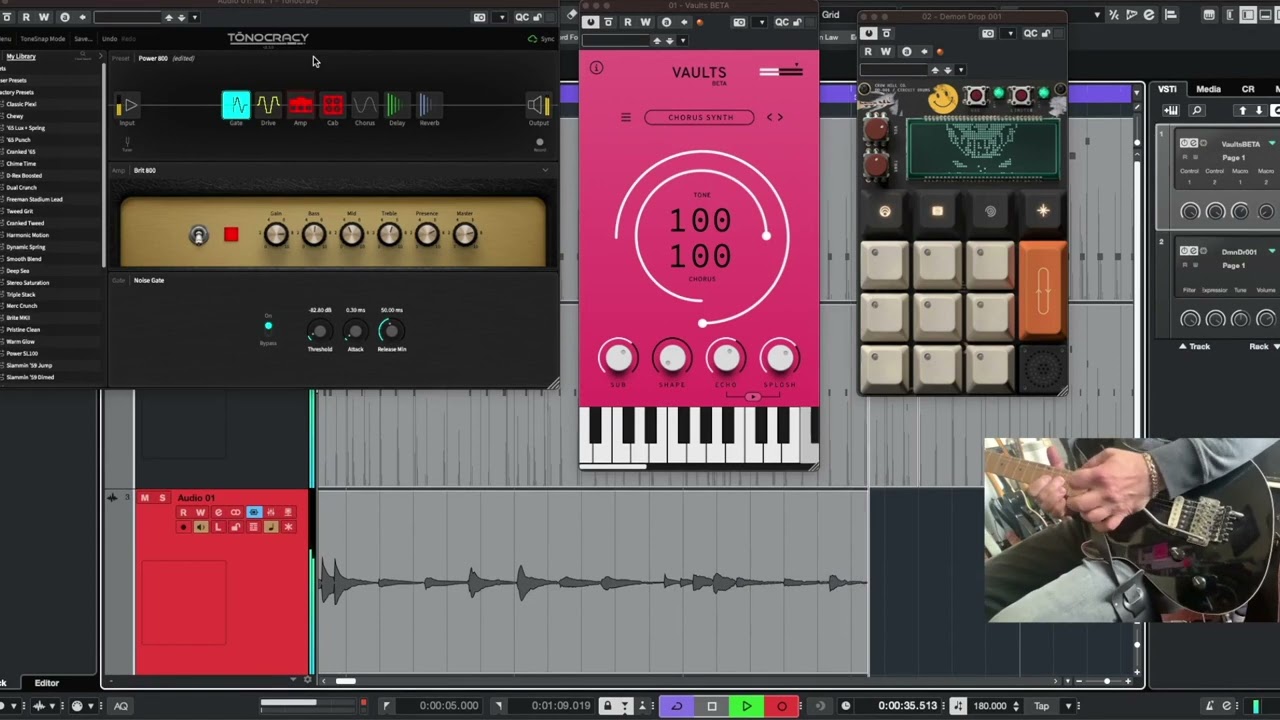Click the Tap tempo button
This screenshot has height=720, width=1280.
click(x=1042, y=706)
